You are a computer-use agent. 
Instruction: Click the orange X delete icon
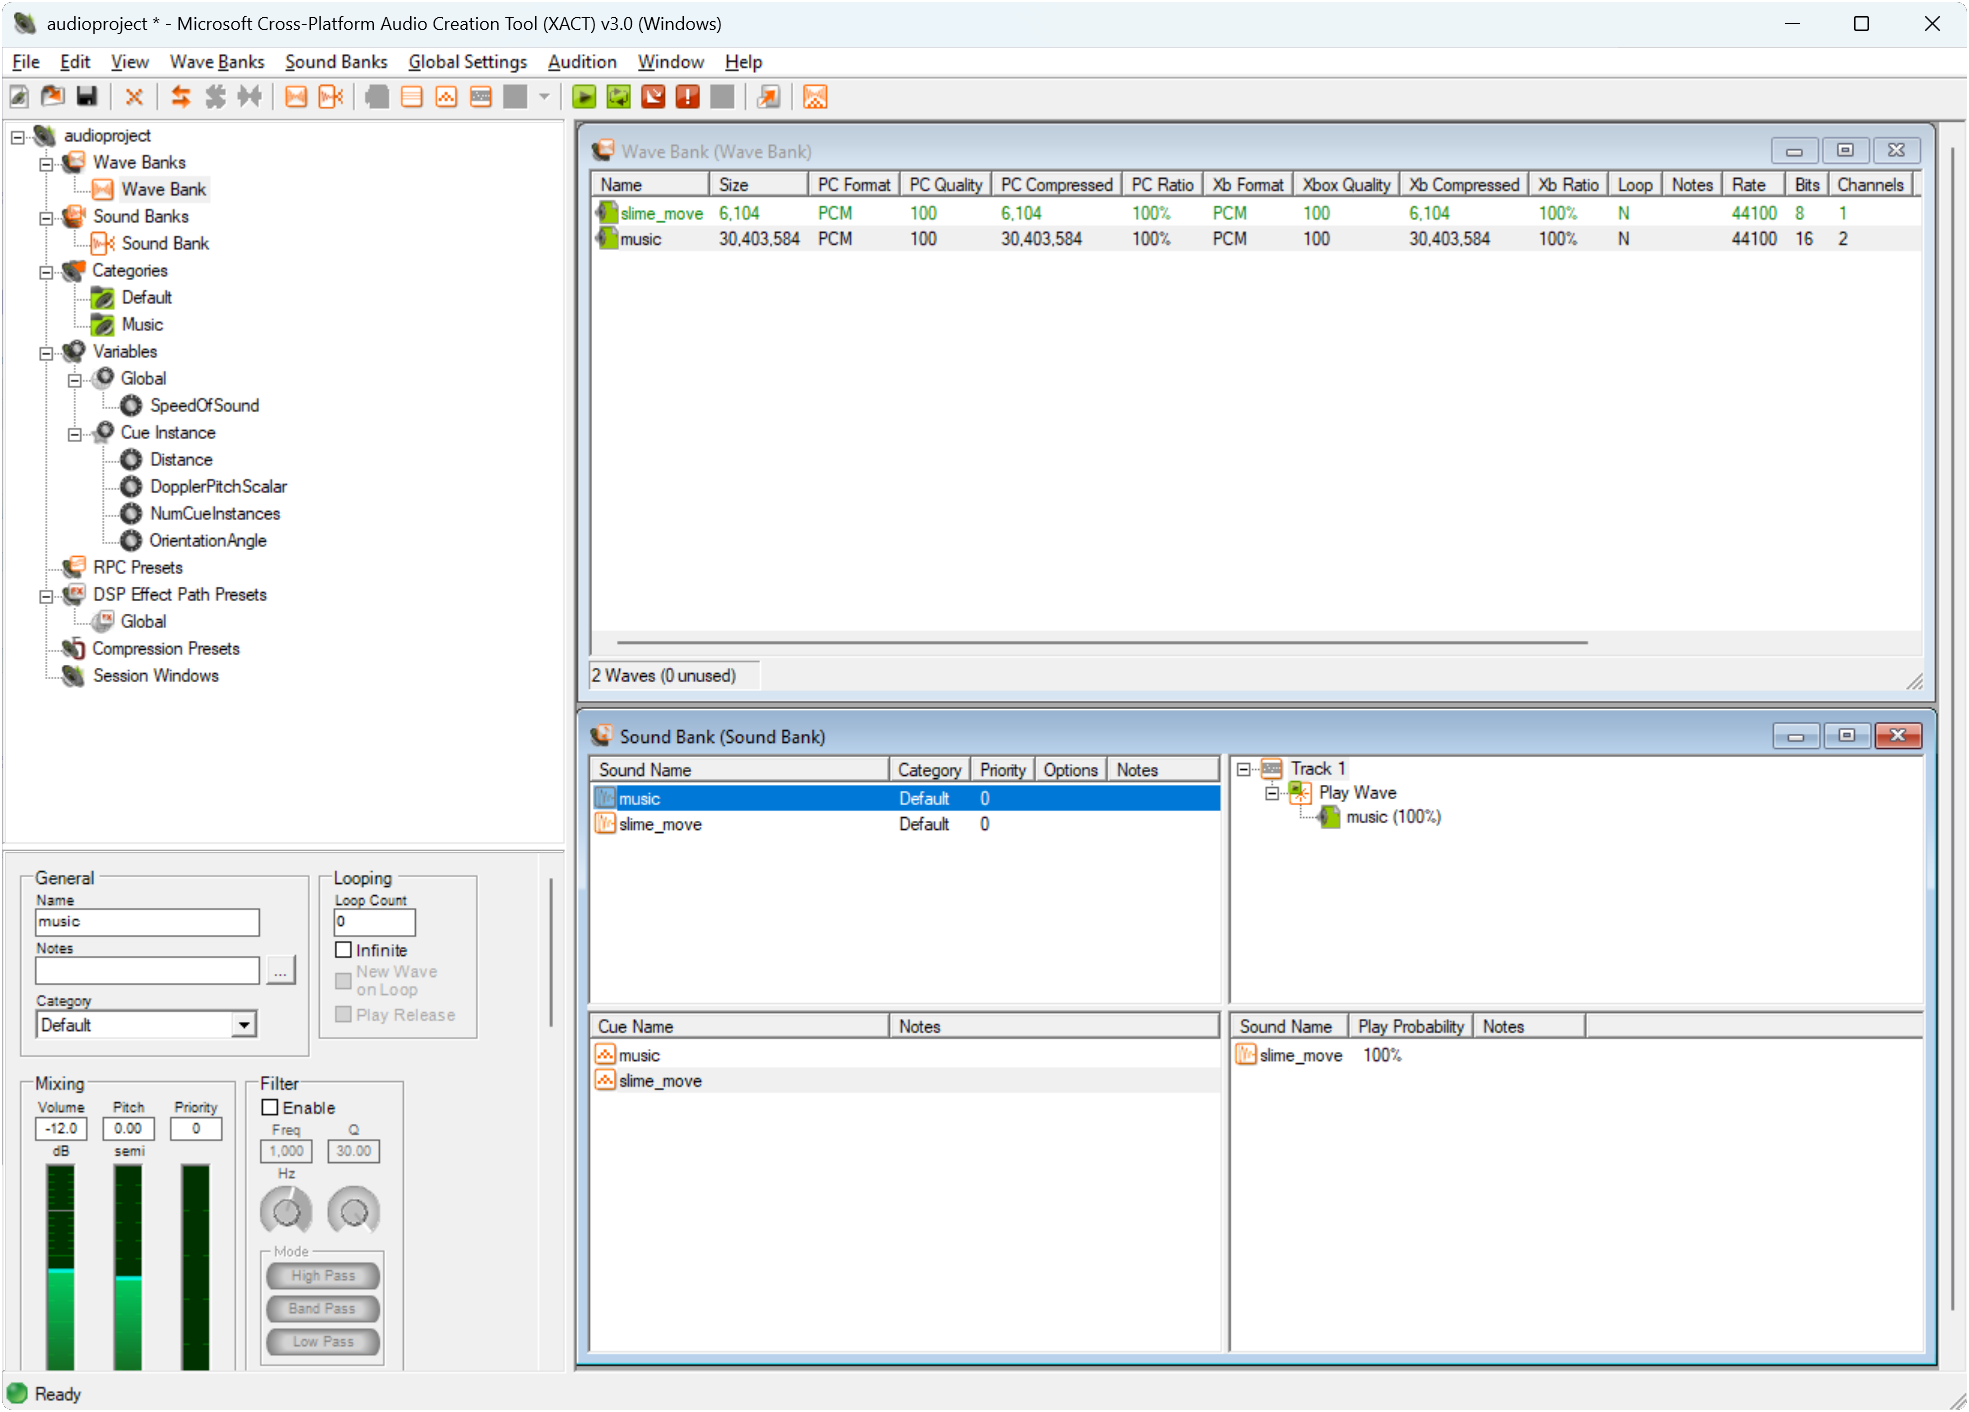[133, 97]
